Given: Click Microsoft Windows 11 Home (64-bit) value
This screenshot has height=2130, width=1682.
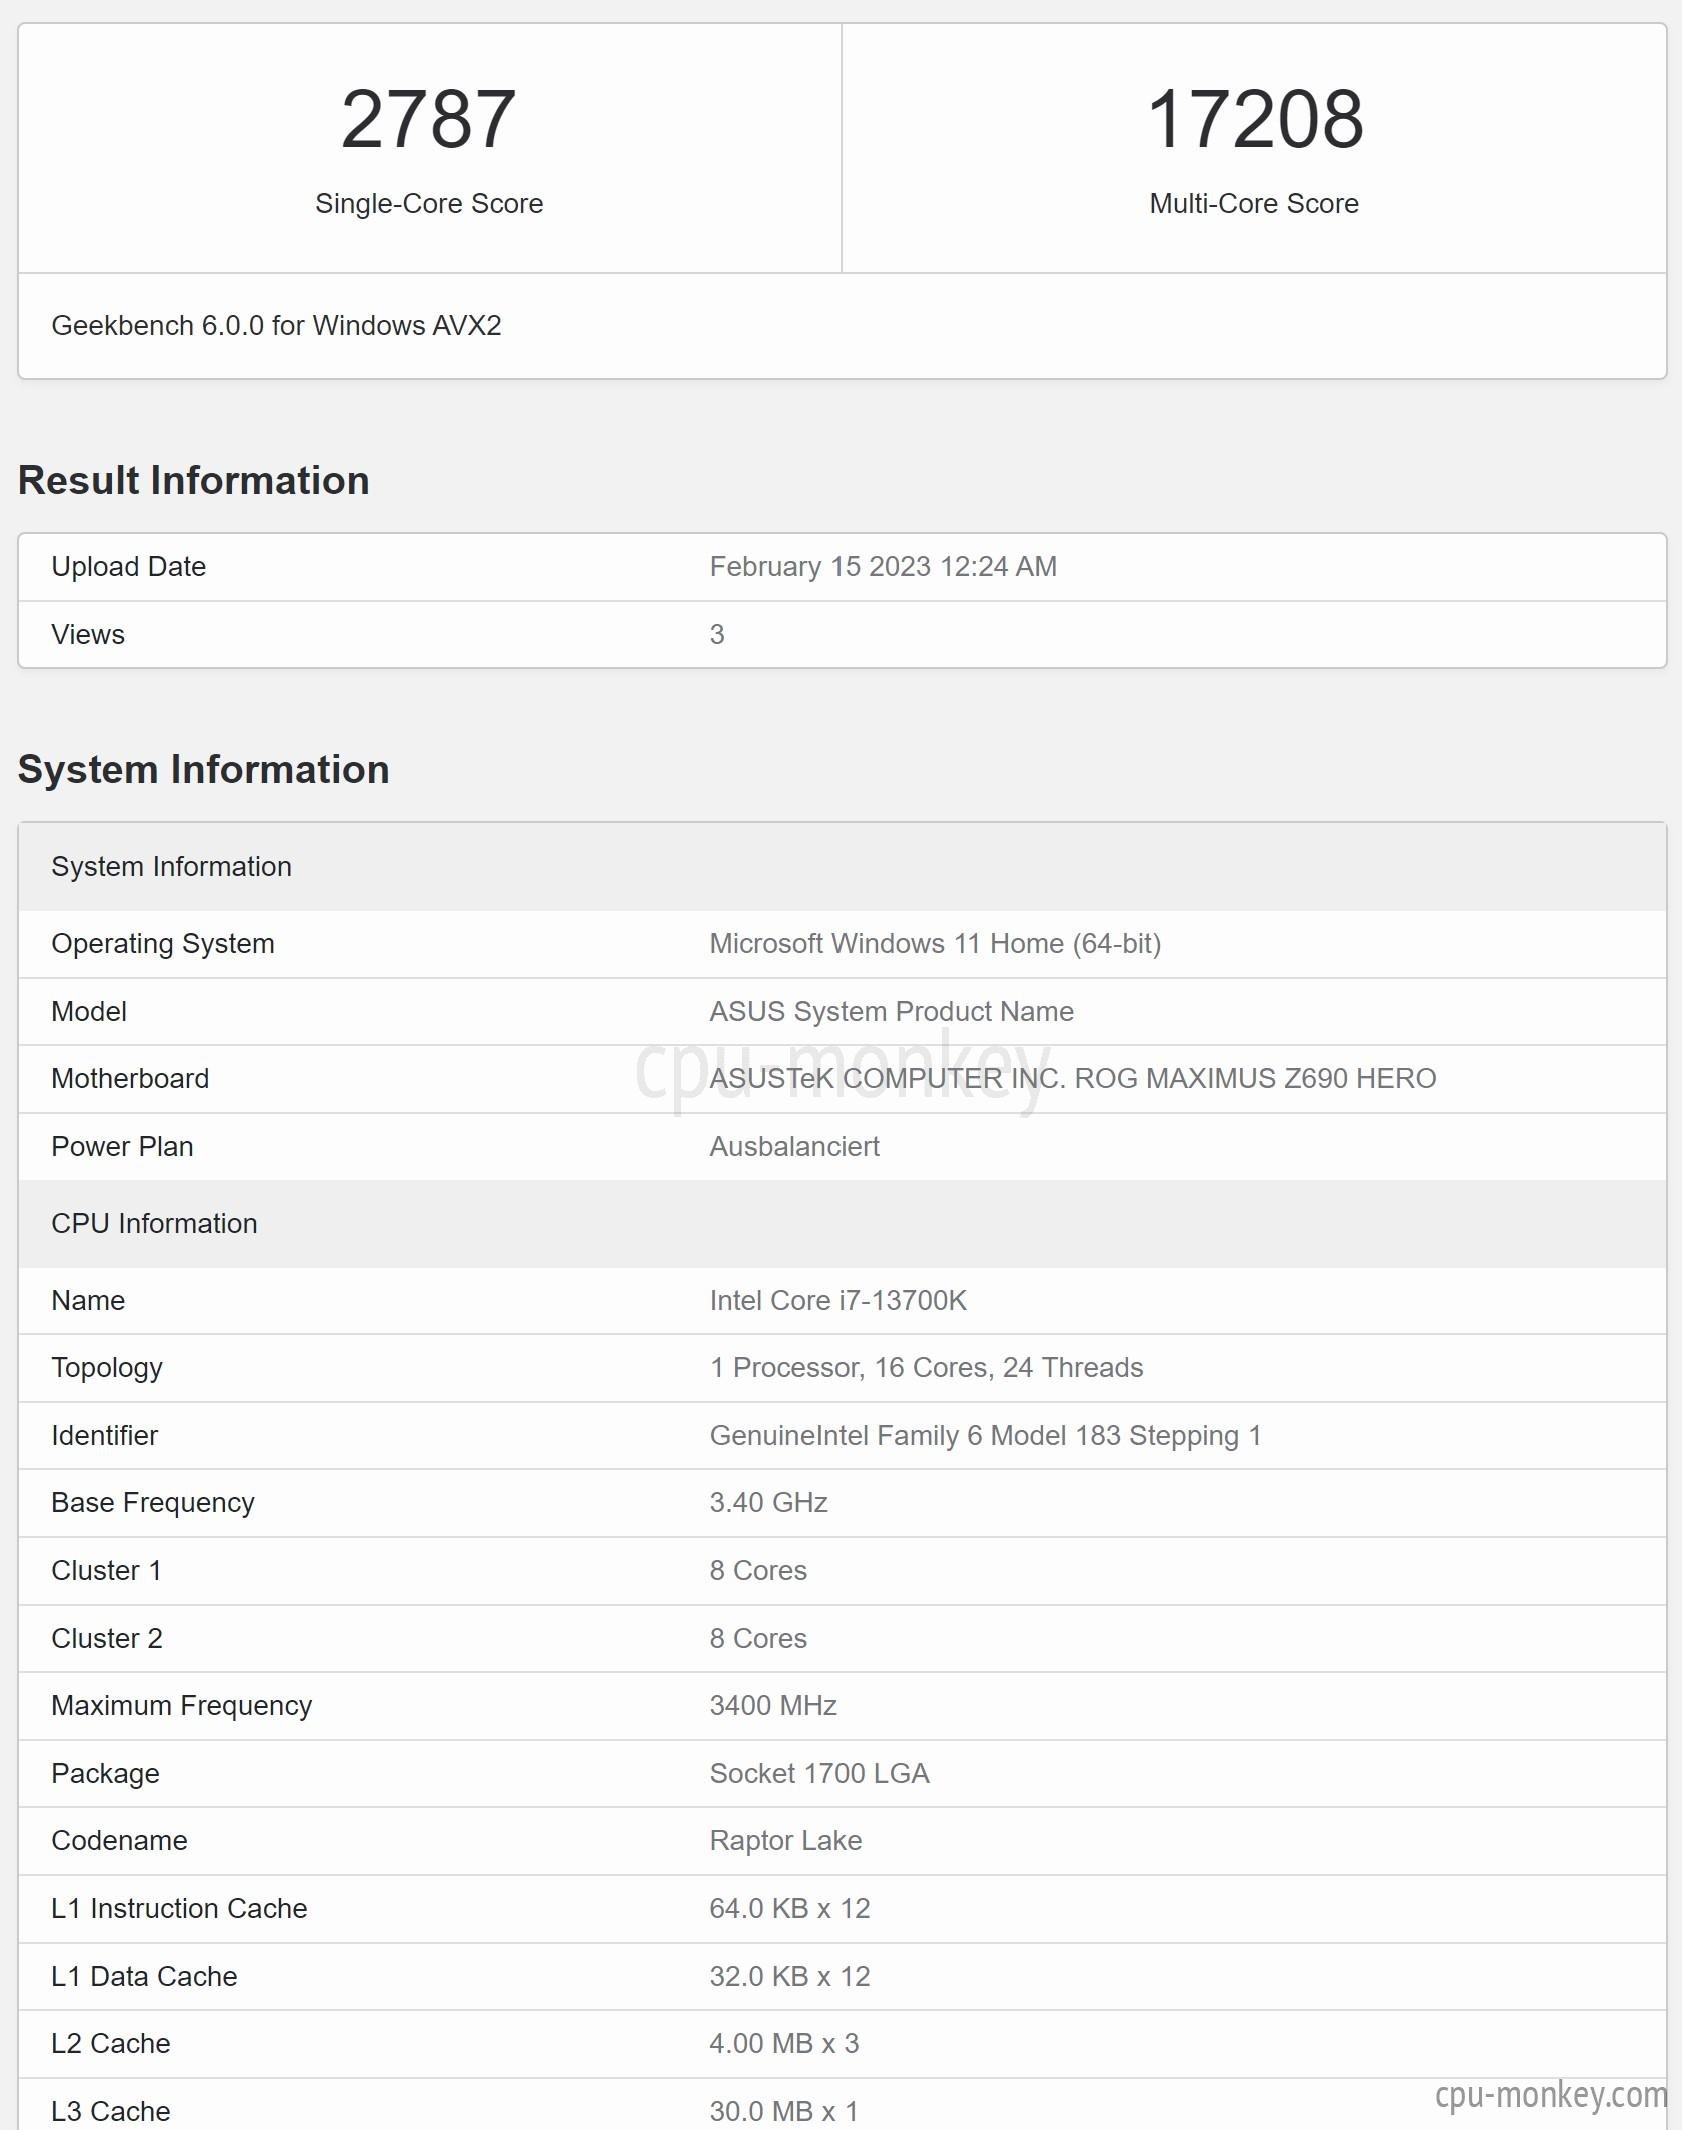Looking at the screenshot, I should click(935, 943).
